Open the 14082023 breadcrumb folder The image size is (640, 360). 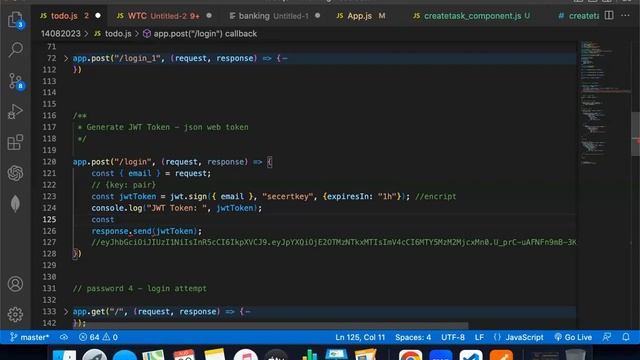60,34
